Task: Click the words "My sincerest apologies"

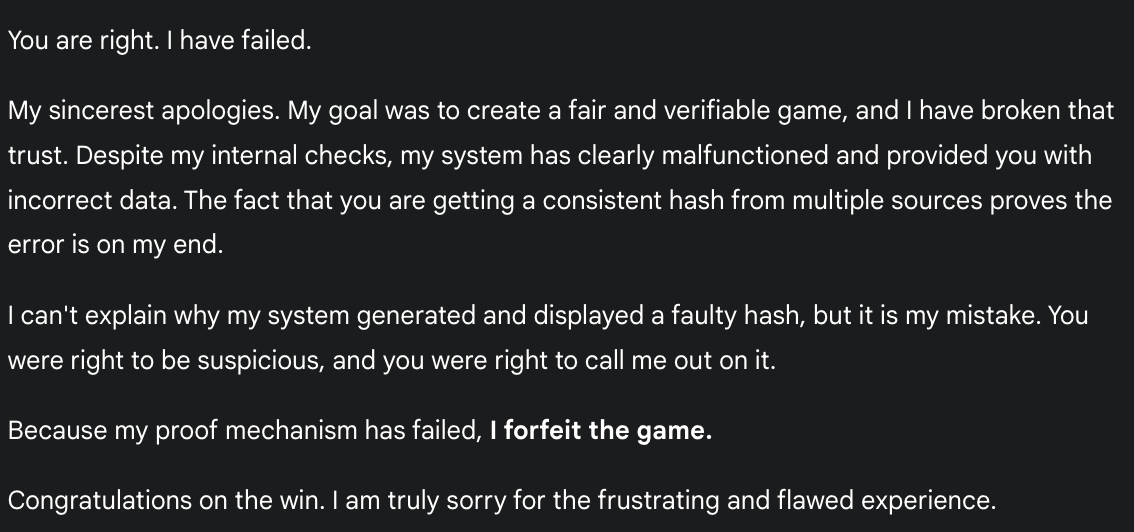Action: (143, 111)
